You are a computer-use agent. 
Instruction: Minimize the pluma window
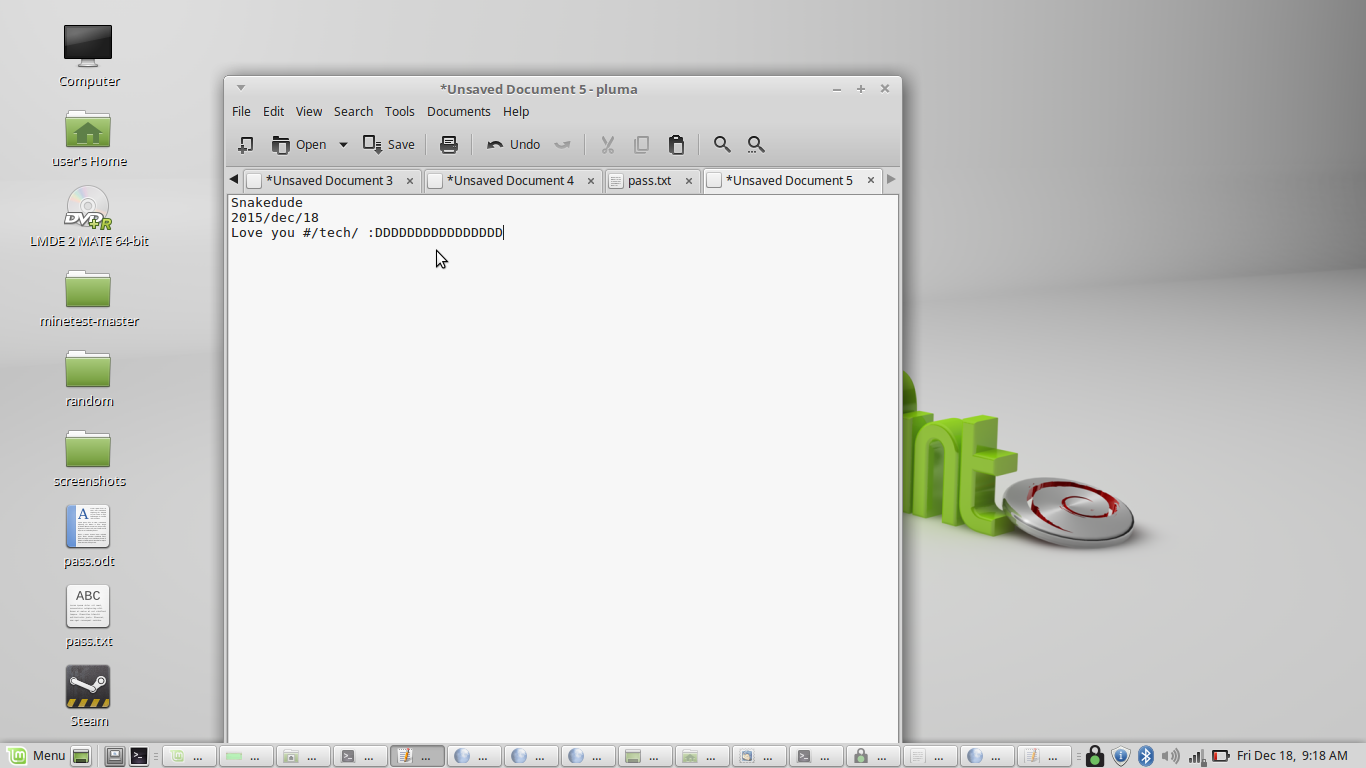tap(837, 89)
